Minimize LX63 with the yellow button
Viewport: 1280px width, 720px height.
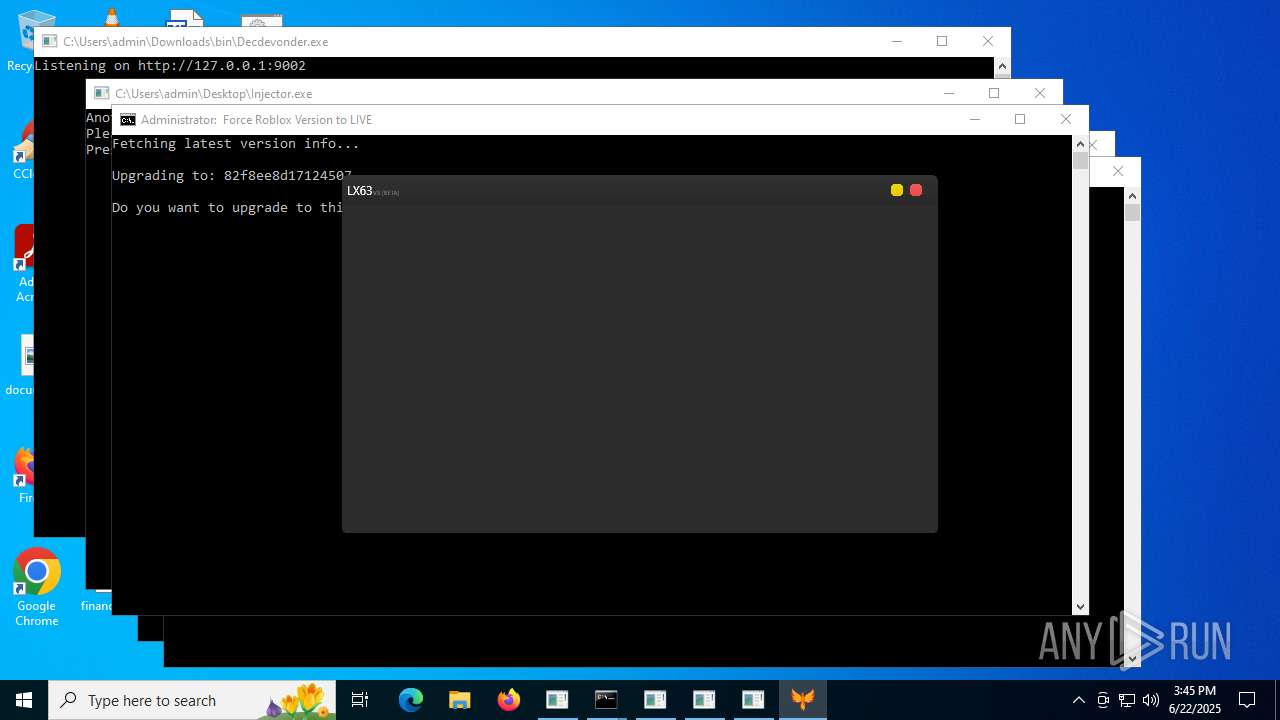897,190
